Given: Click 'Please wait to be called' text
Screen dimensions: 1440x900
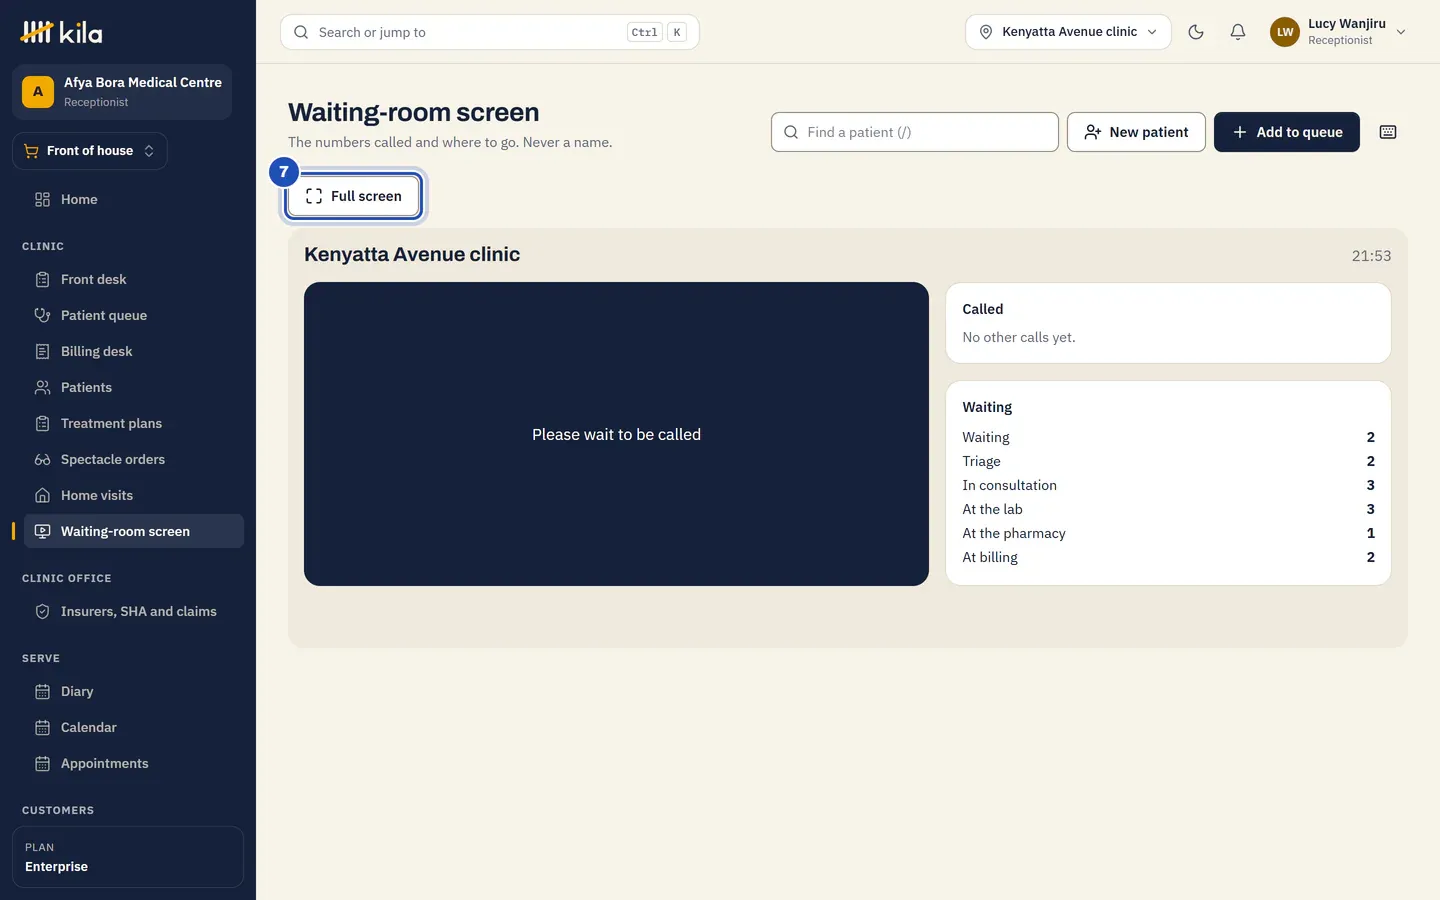Looking at the screenshot, I should click(616, 434).
